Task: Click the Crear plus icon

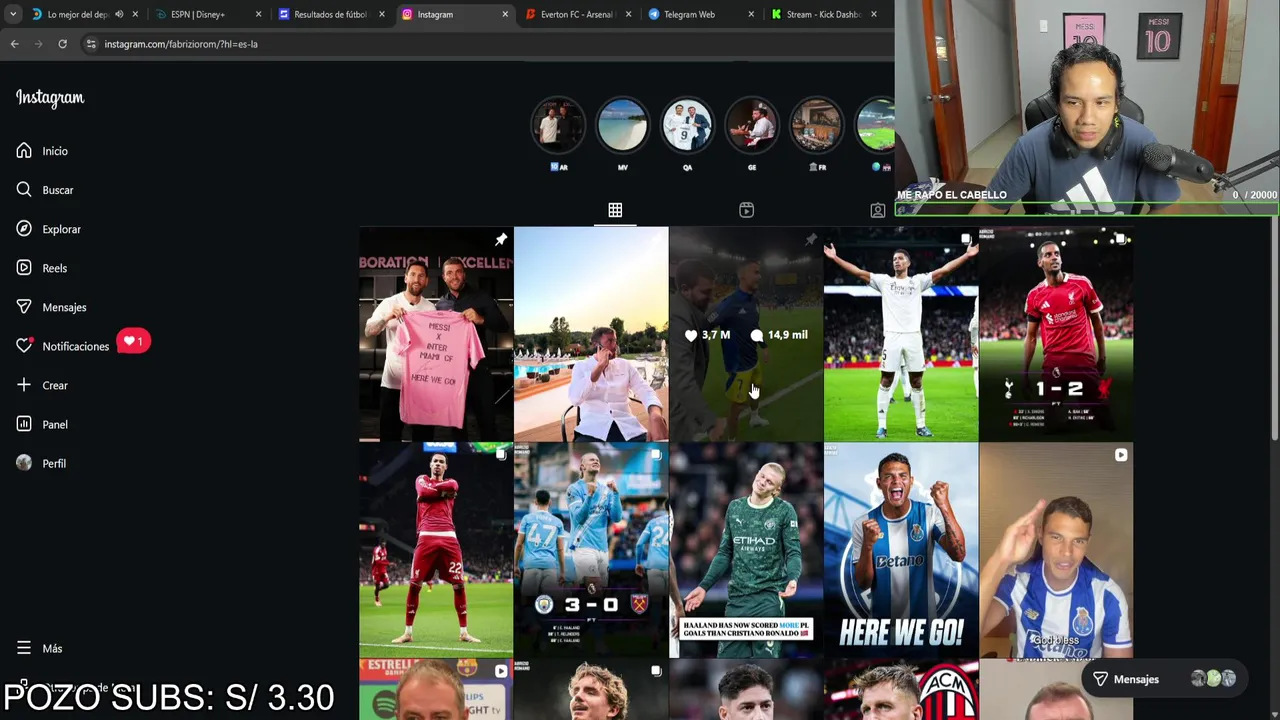Action: pos(24,385)
